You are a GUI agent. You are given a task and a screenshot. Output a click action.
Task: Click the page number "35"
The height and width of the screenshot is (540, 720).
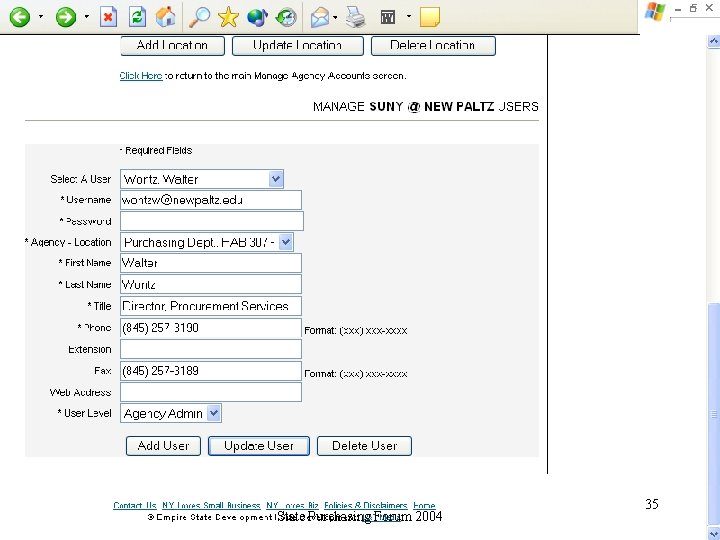point(652,504)
